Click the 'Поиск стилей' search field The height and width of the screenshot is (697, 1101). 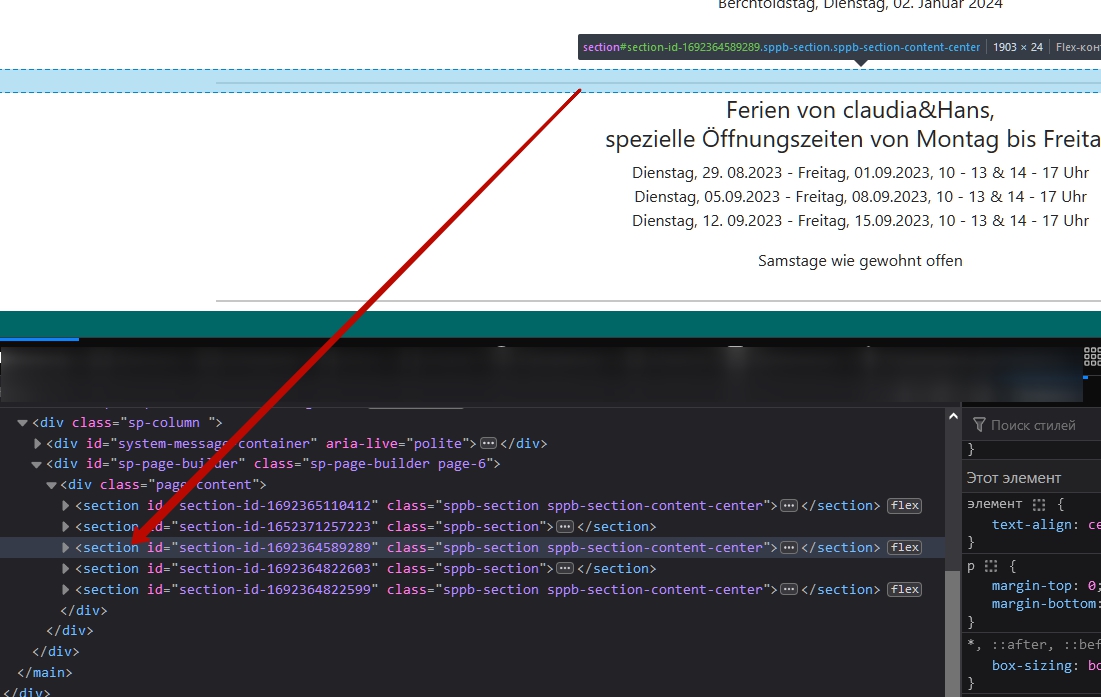click(x=1040, y=425)
